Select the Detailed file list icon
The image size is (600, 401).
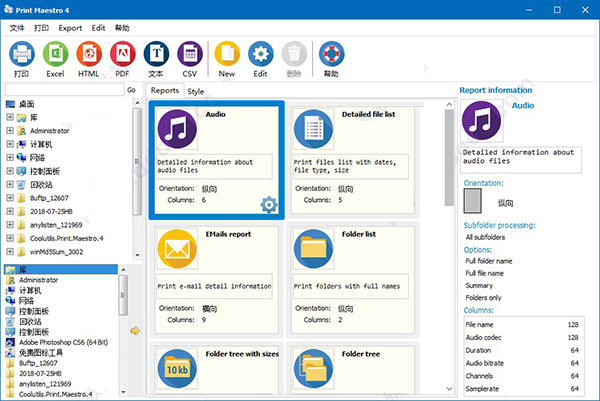pos(313,129)
